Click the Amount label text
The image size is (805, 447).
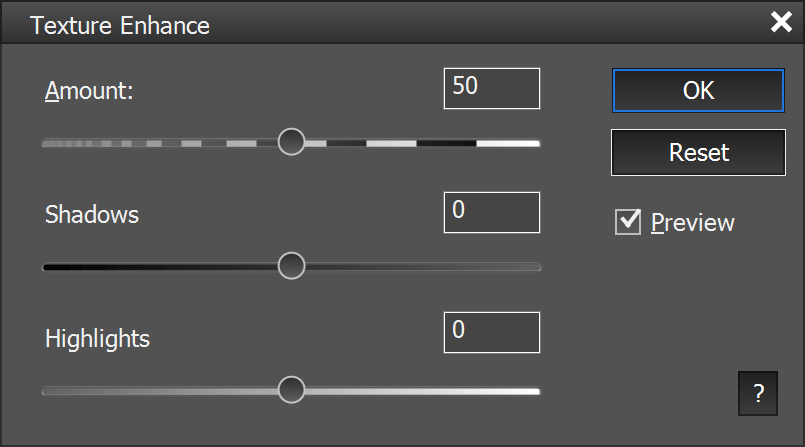(89, 92)
